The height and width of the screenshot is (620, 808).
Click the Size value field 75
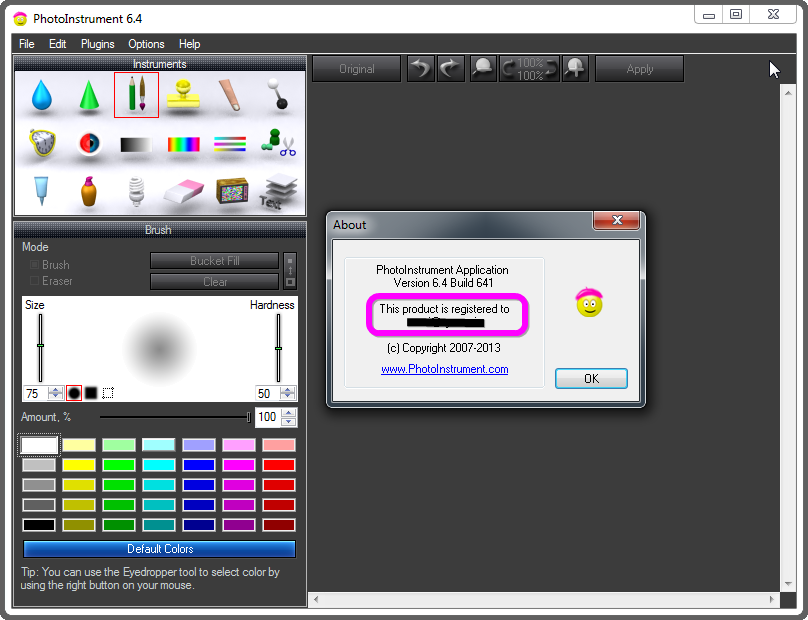[35, 394]
